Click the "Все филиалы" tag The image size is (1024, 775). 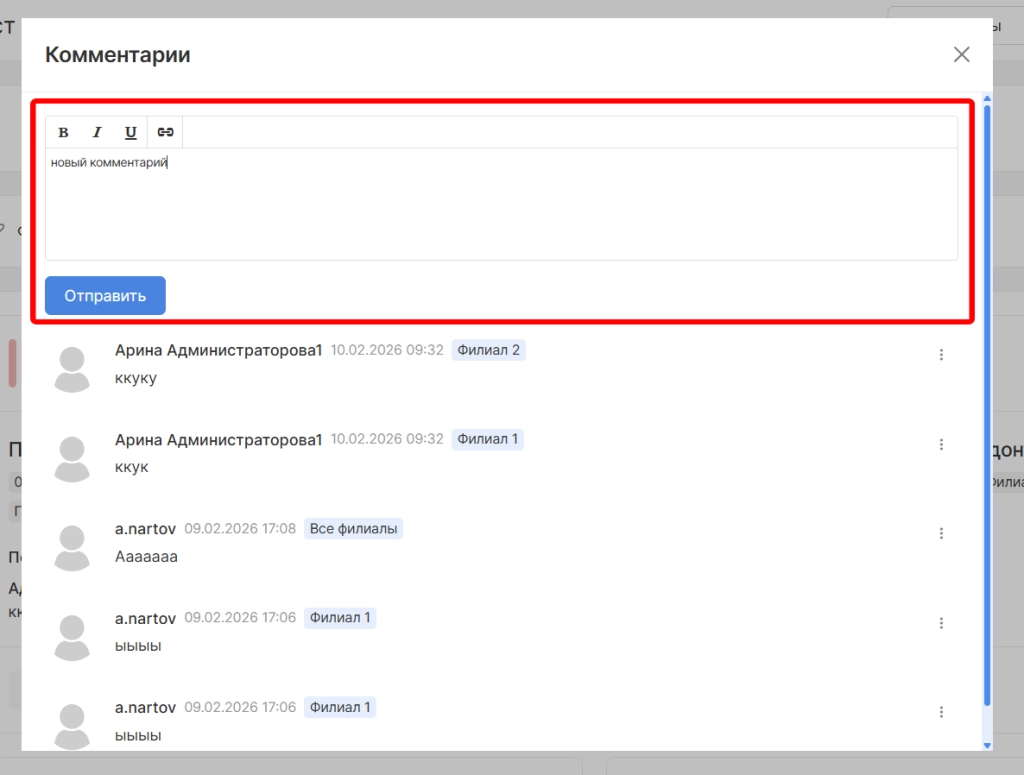[x=353, y=529]
